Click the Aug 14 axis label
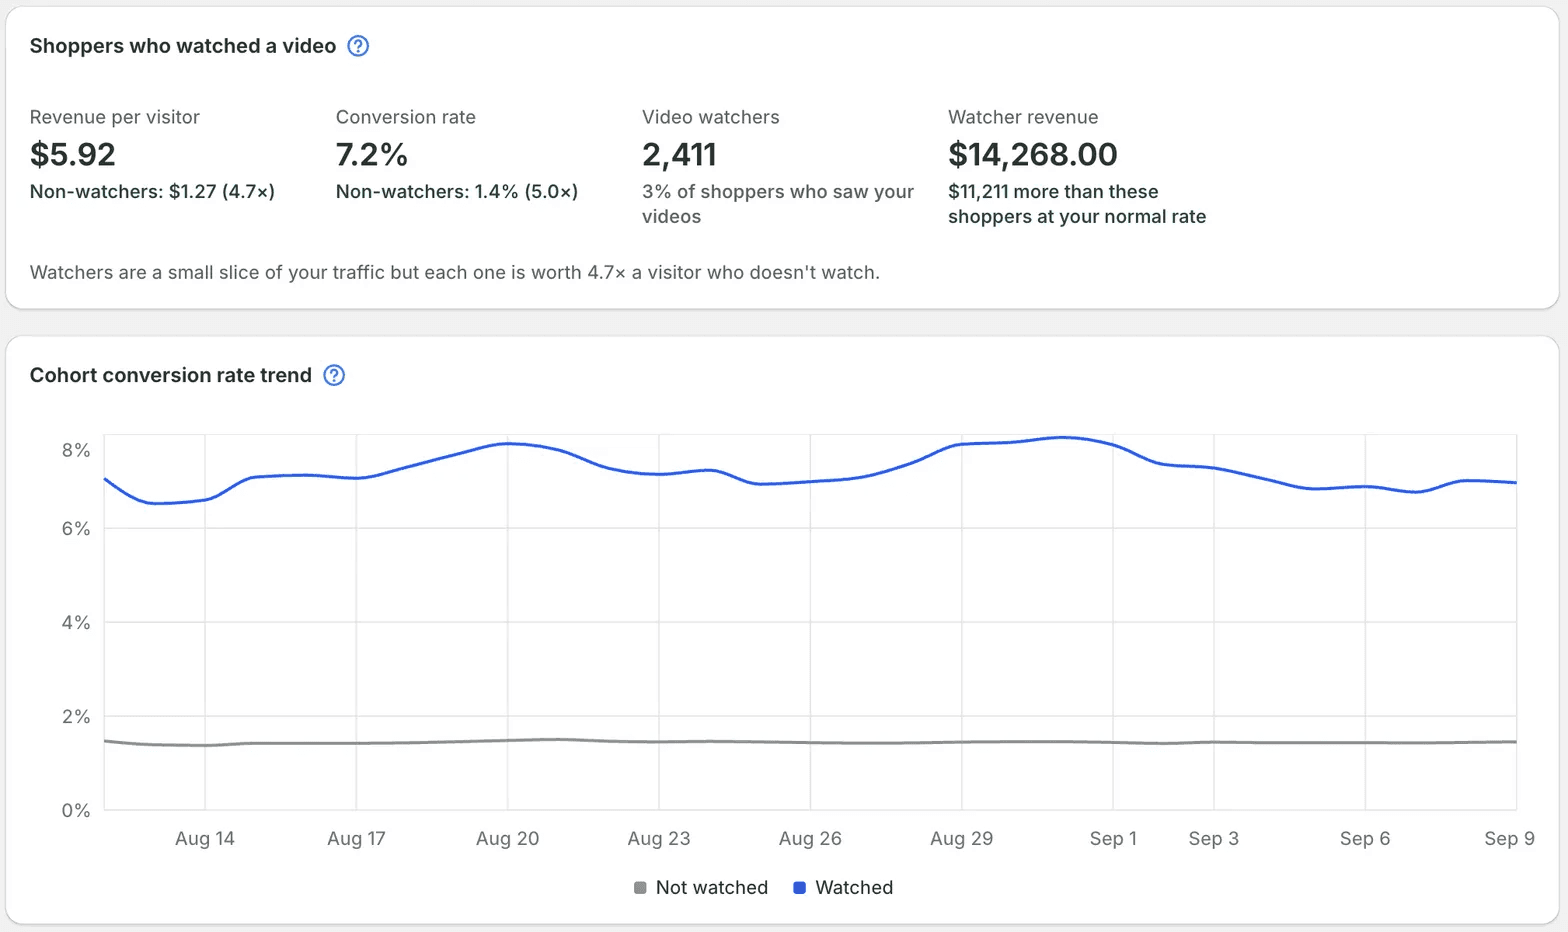 pyautogui.click(x=205, y=838)
